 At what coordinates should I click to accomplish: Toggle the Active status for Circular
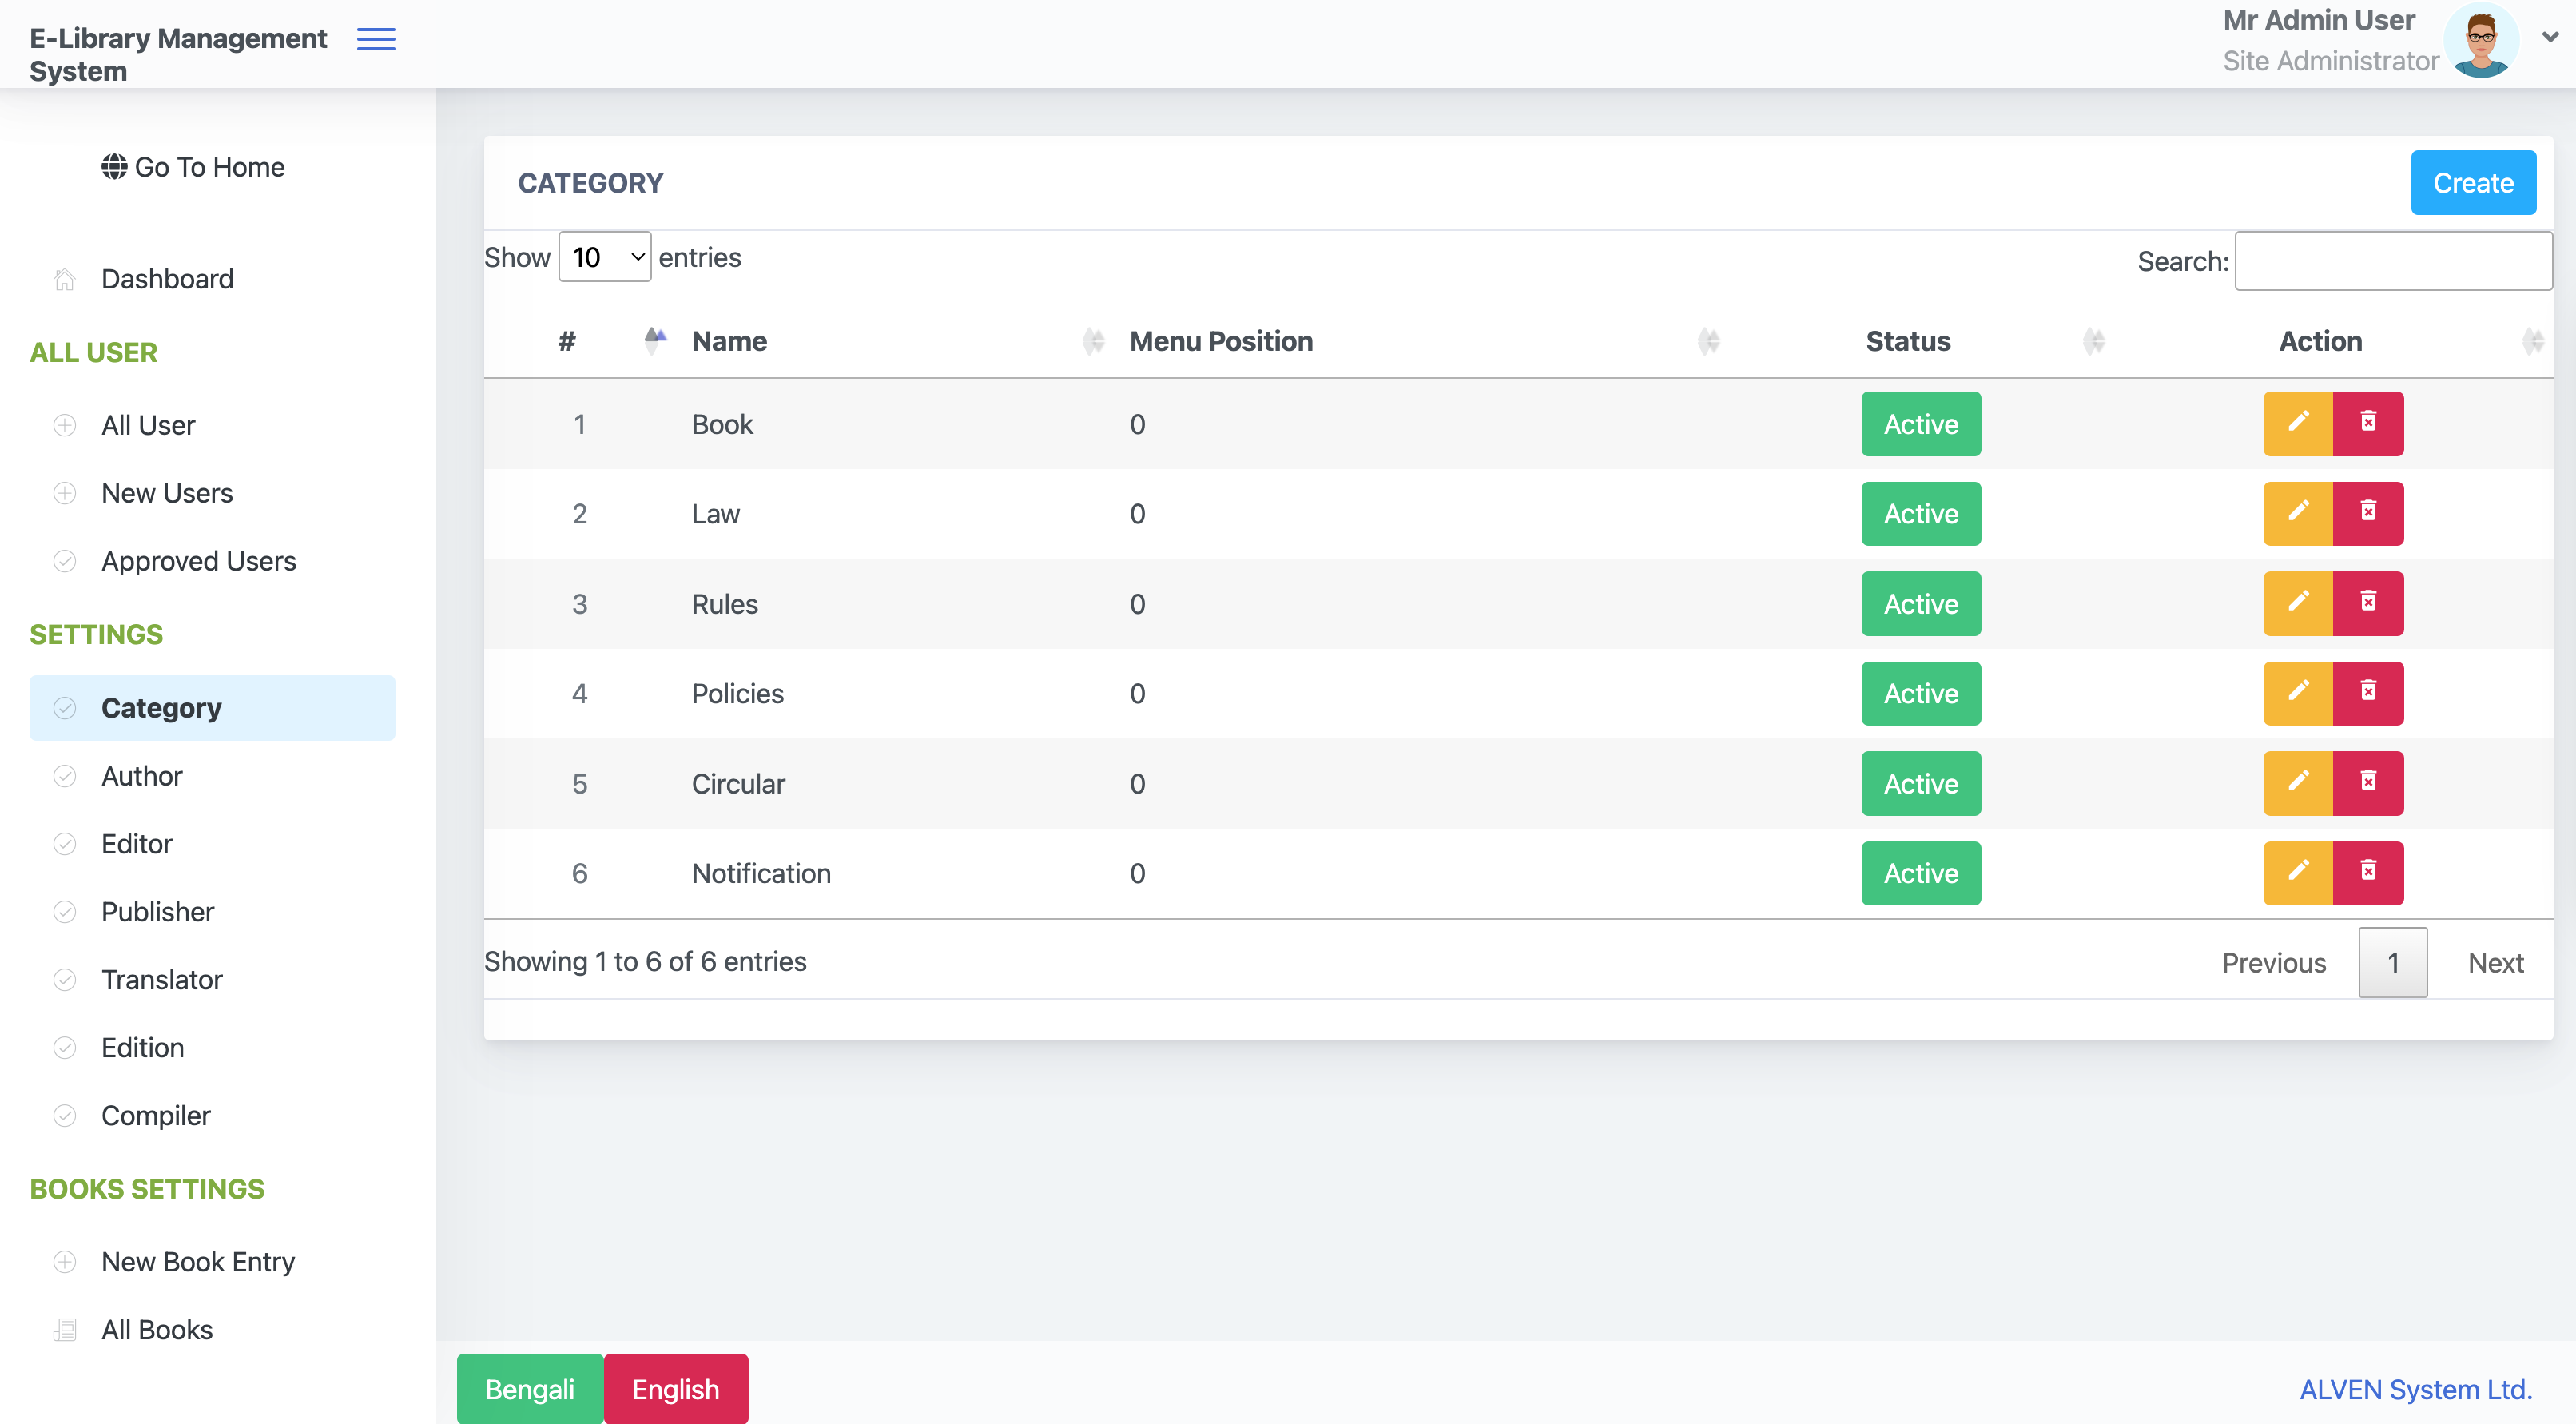click(1921, 783)
